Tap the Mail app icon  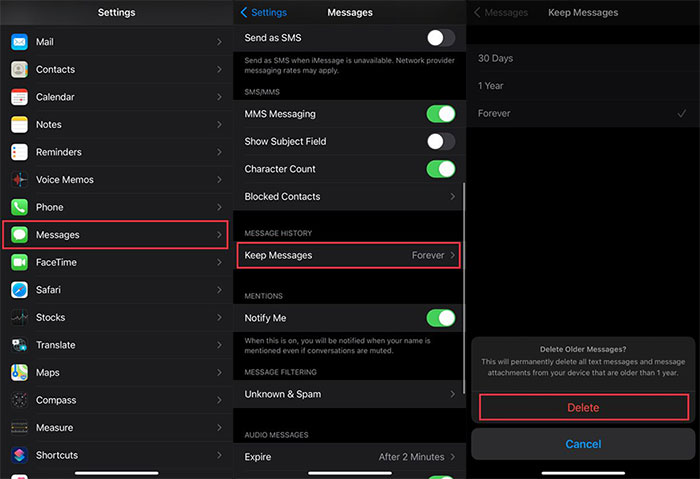pos(19,42)
